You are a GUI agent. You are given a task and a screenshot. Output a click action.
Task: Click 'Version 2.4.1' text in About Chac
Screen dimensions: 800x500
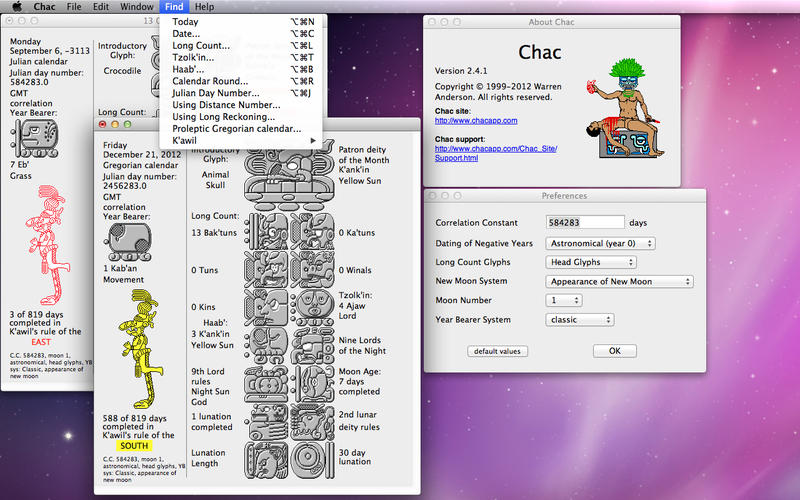(x=461, y=71)
